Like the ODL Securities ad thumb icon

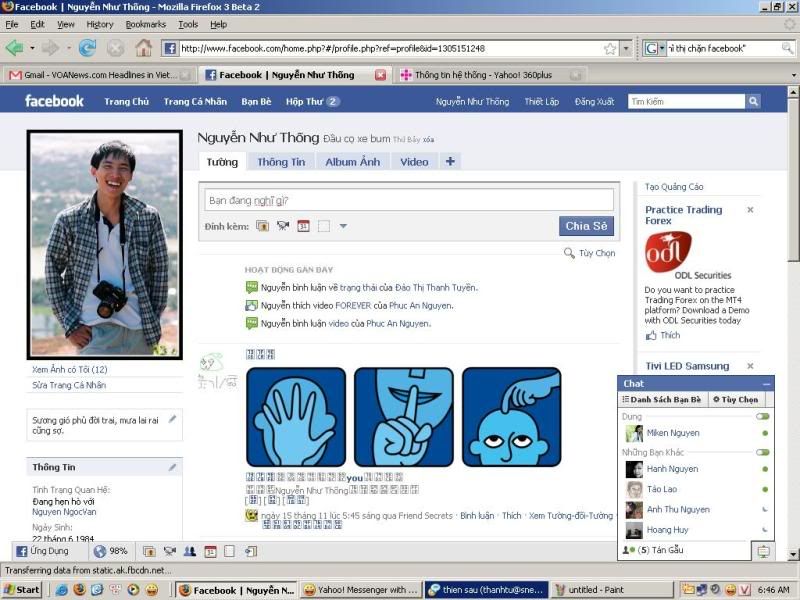click(651, 335)
